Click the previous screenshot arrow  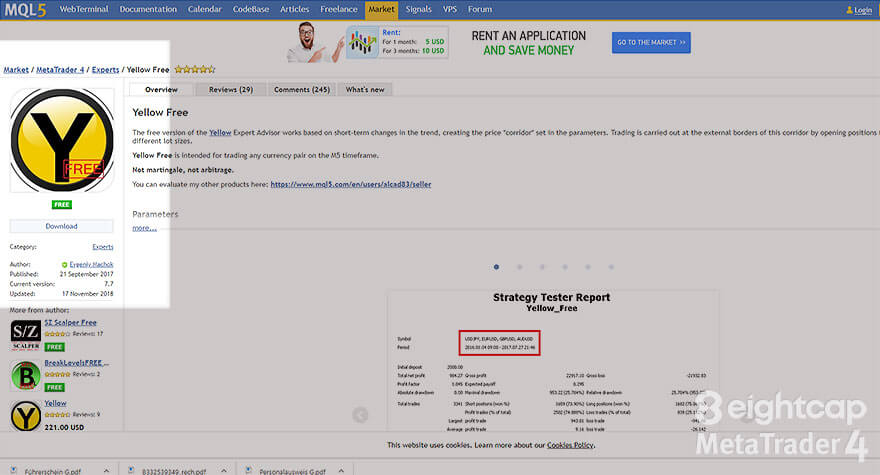coord(360,415)
